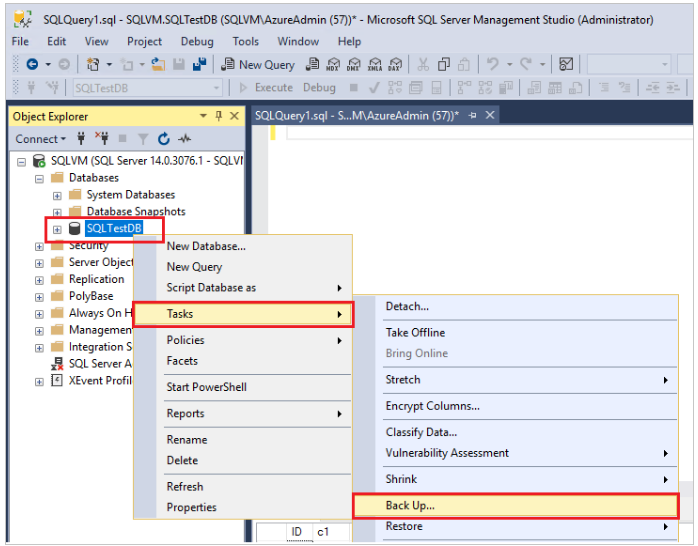Click the Undo arrow icon
The width and height of the screenshot is (698, 546).
(x=492, y=65)
